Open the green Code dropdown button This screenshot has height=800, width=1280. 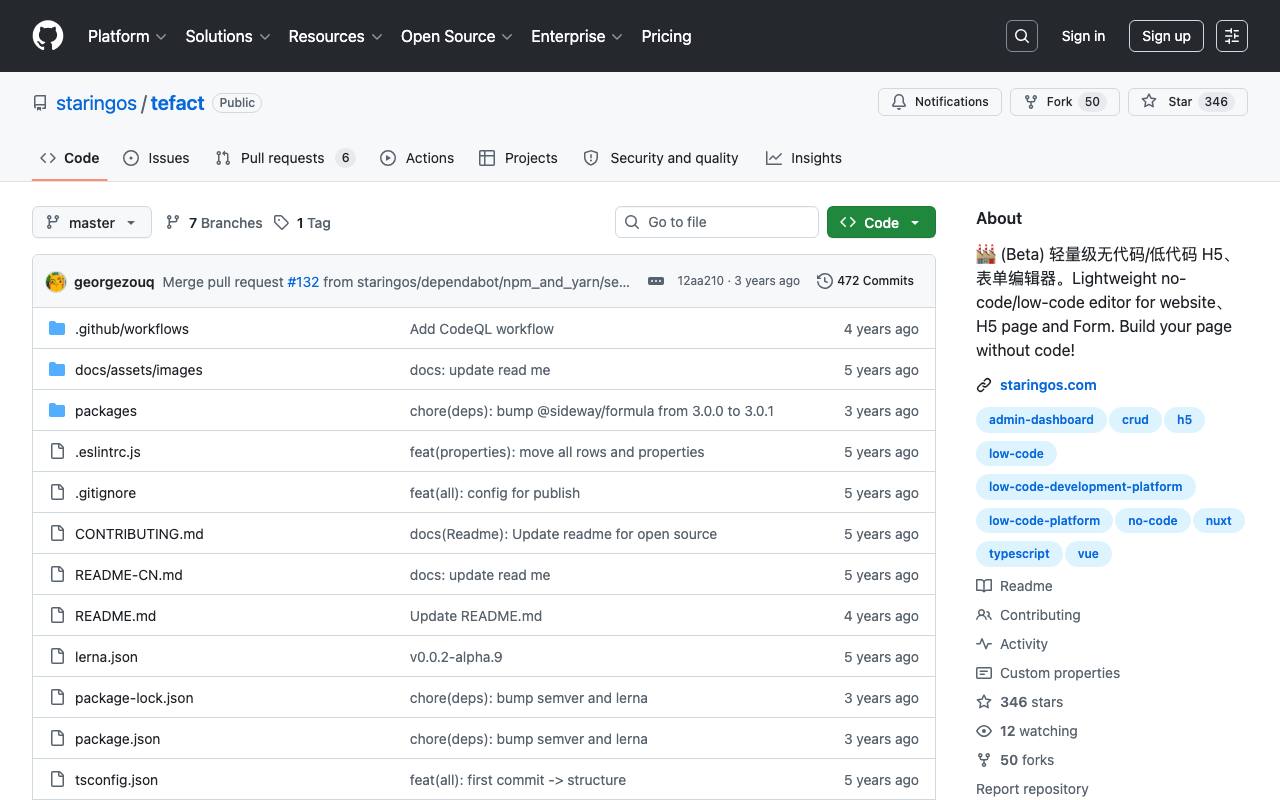[881, 222]
